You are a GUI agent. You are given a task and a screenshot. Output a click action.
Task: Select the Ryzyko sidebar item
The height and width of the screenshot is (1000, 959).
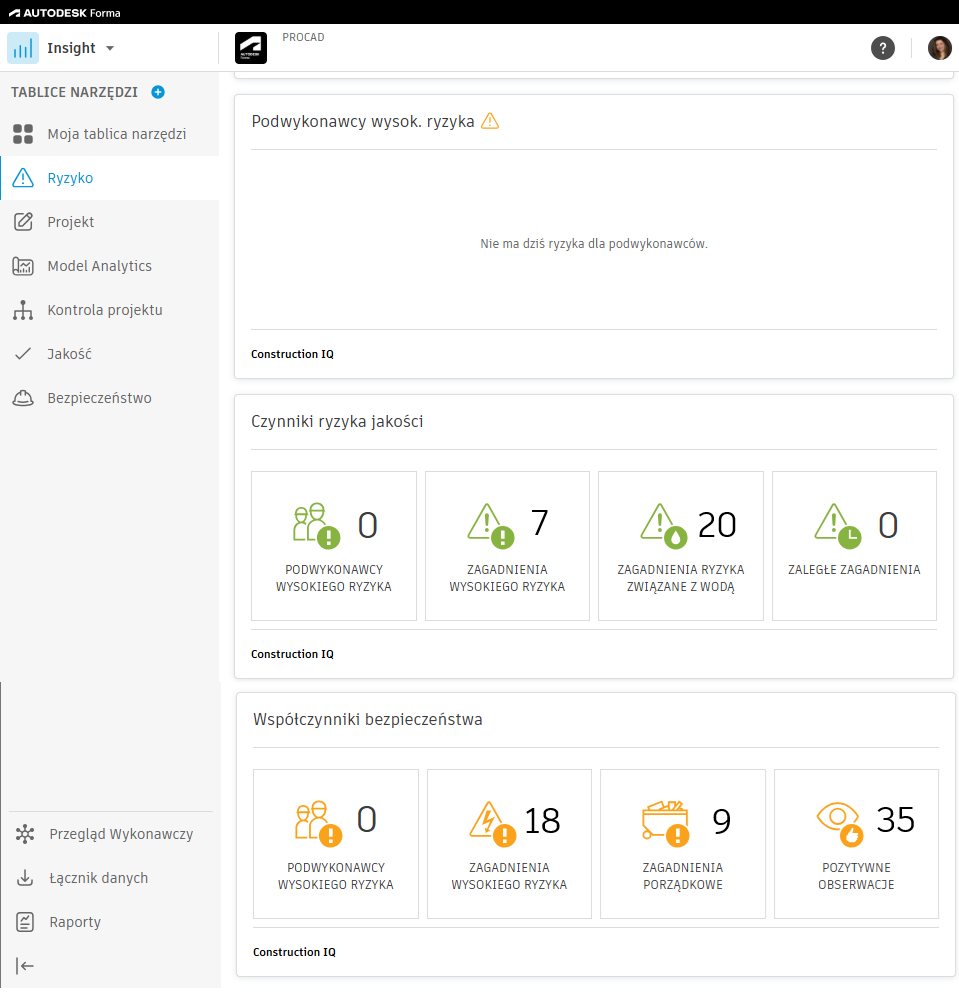point(110,178)
